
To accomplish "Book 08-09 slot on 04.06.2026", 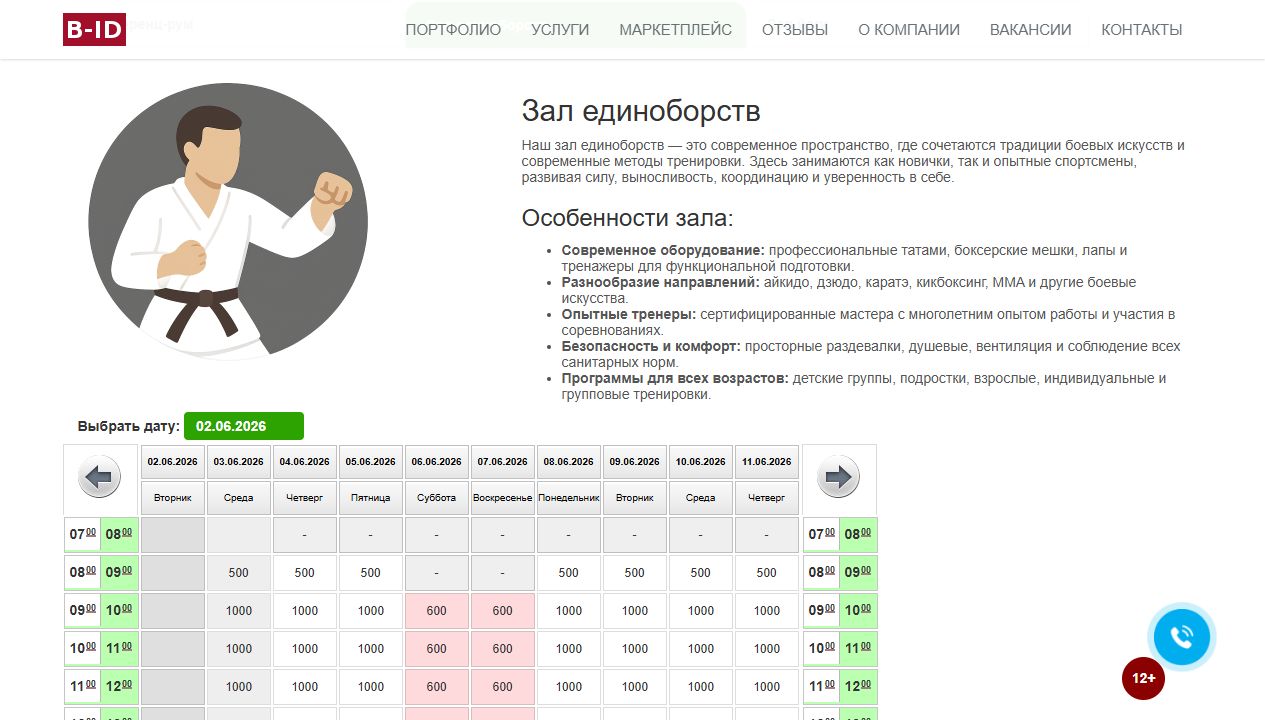I will pyautogui.click(x=305, y=573).
